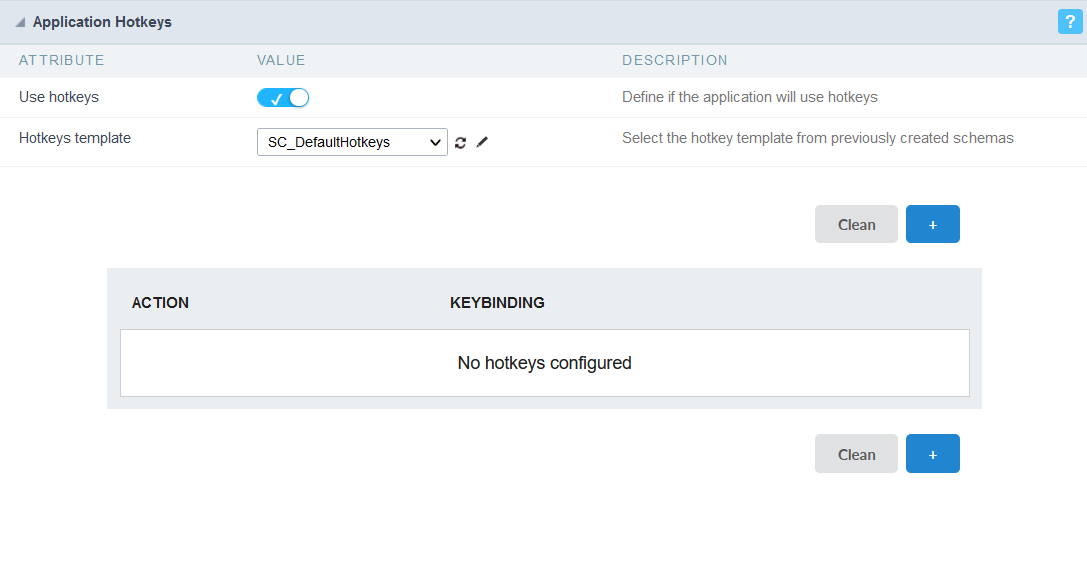
Task: Open the help question mark icon
Action: (x=1069, y=22)
